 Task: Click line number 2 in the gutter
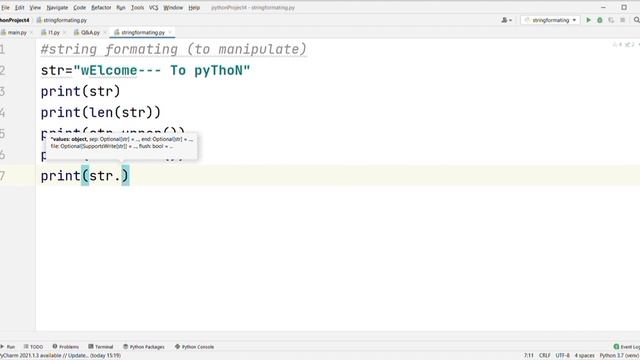(x=2, y=70)
